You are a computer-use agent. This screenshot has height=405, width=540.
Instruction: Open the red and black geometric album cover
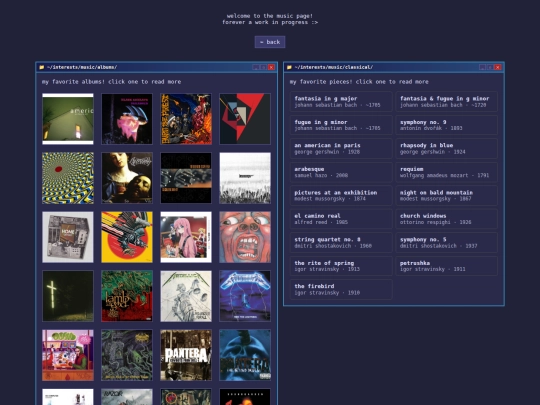245,119
